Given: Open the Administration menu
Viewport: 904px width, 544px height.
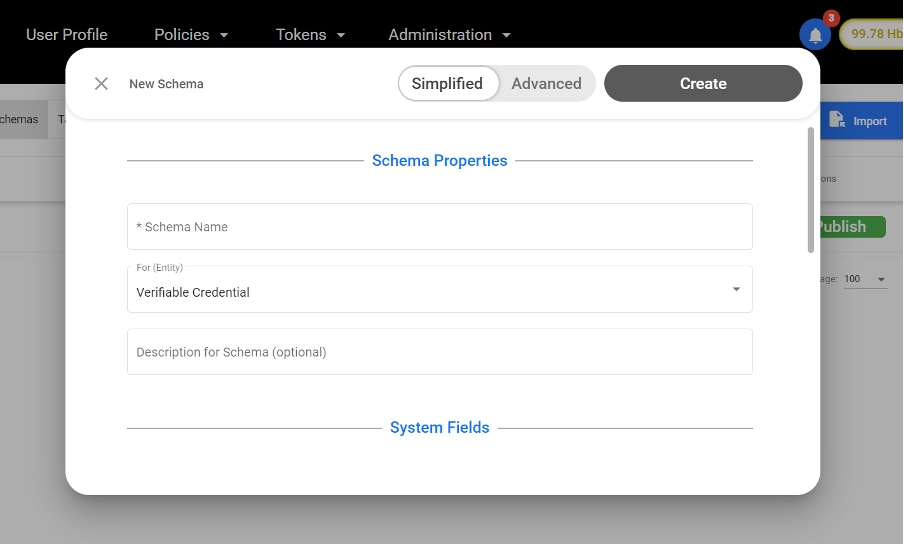Looking at the screenshot, I should coord(449,35).
